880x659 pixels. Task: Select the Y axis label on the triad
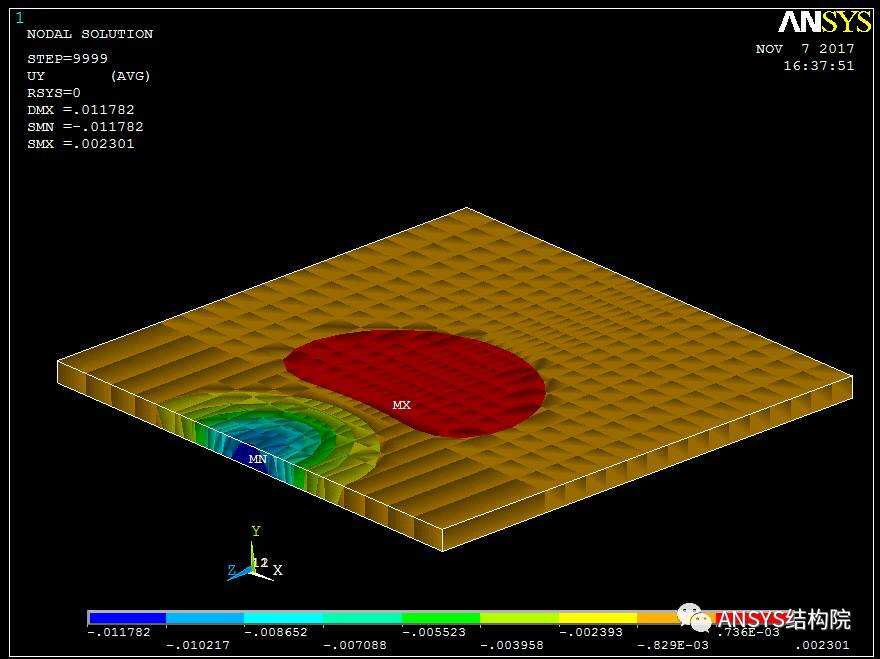pyautogui.click(x=256, y=531)
